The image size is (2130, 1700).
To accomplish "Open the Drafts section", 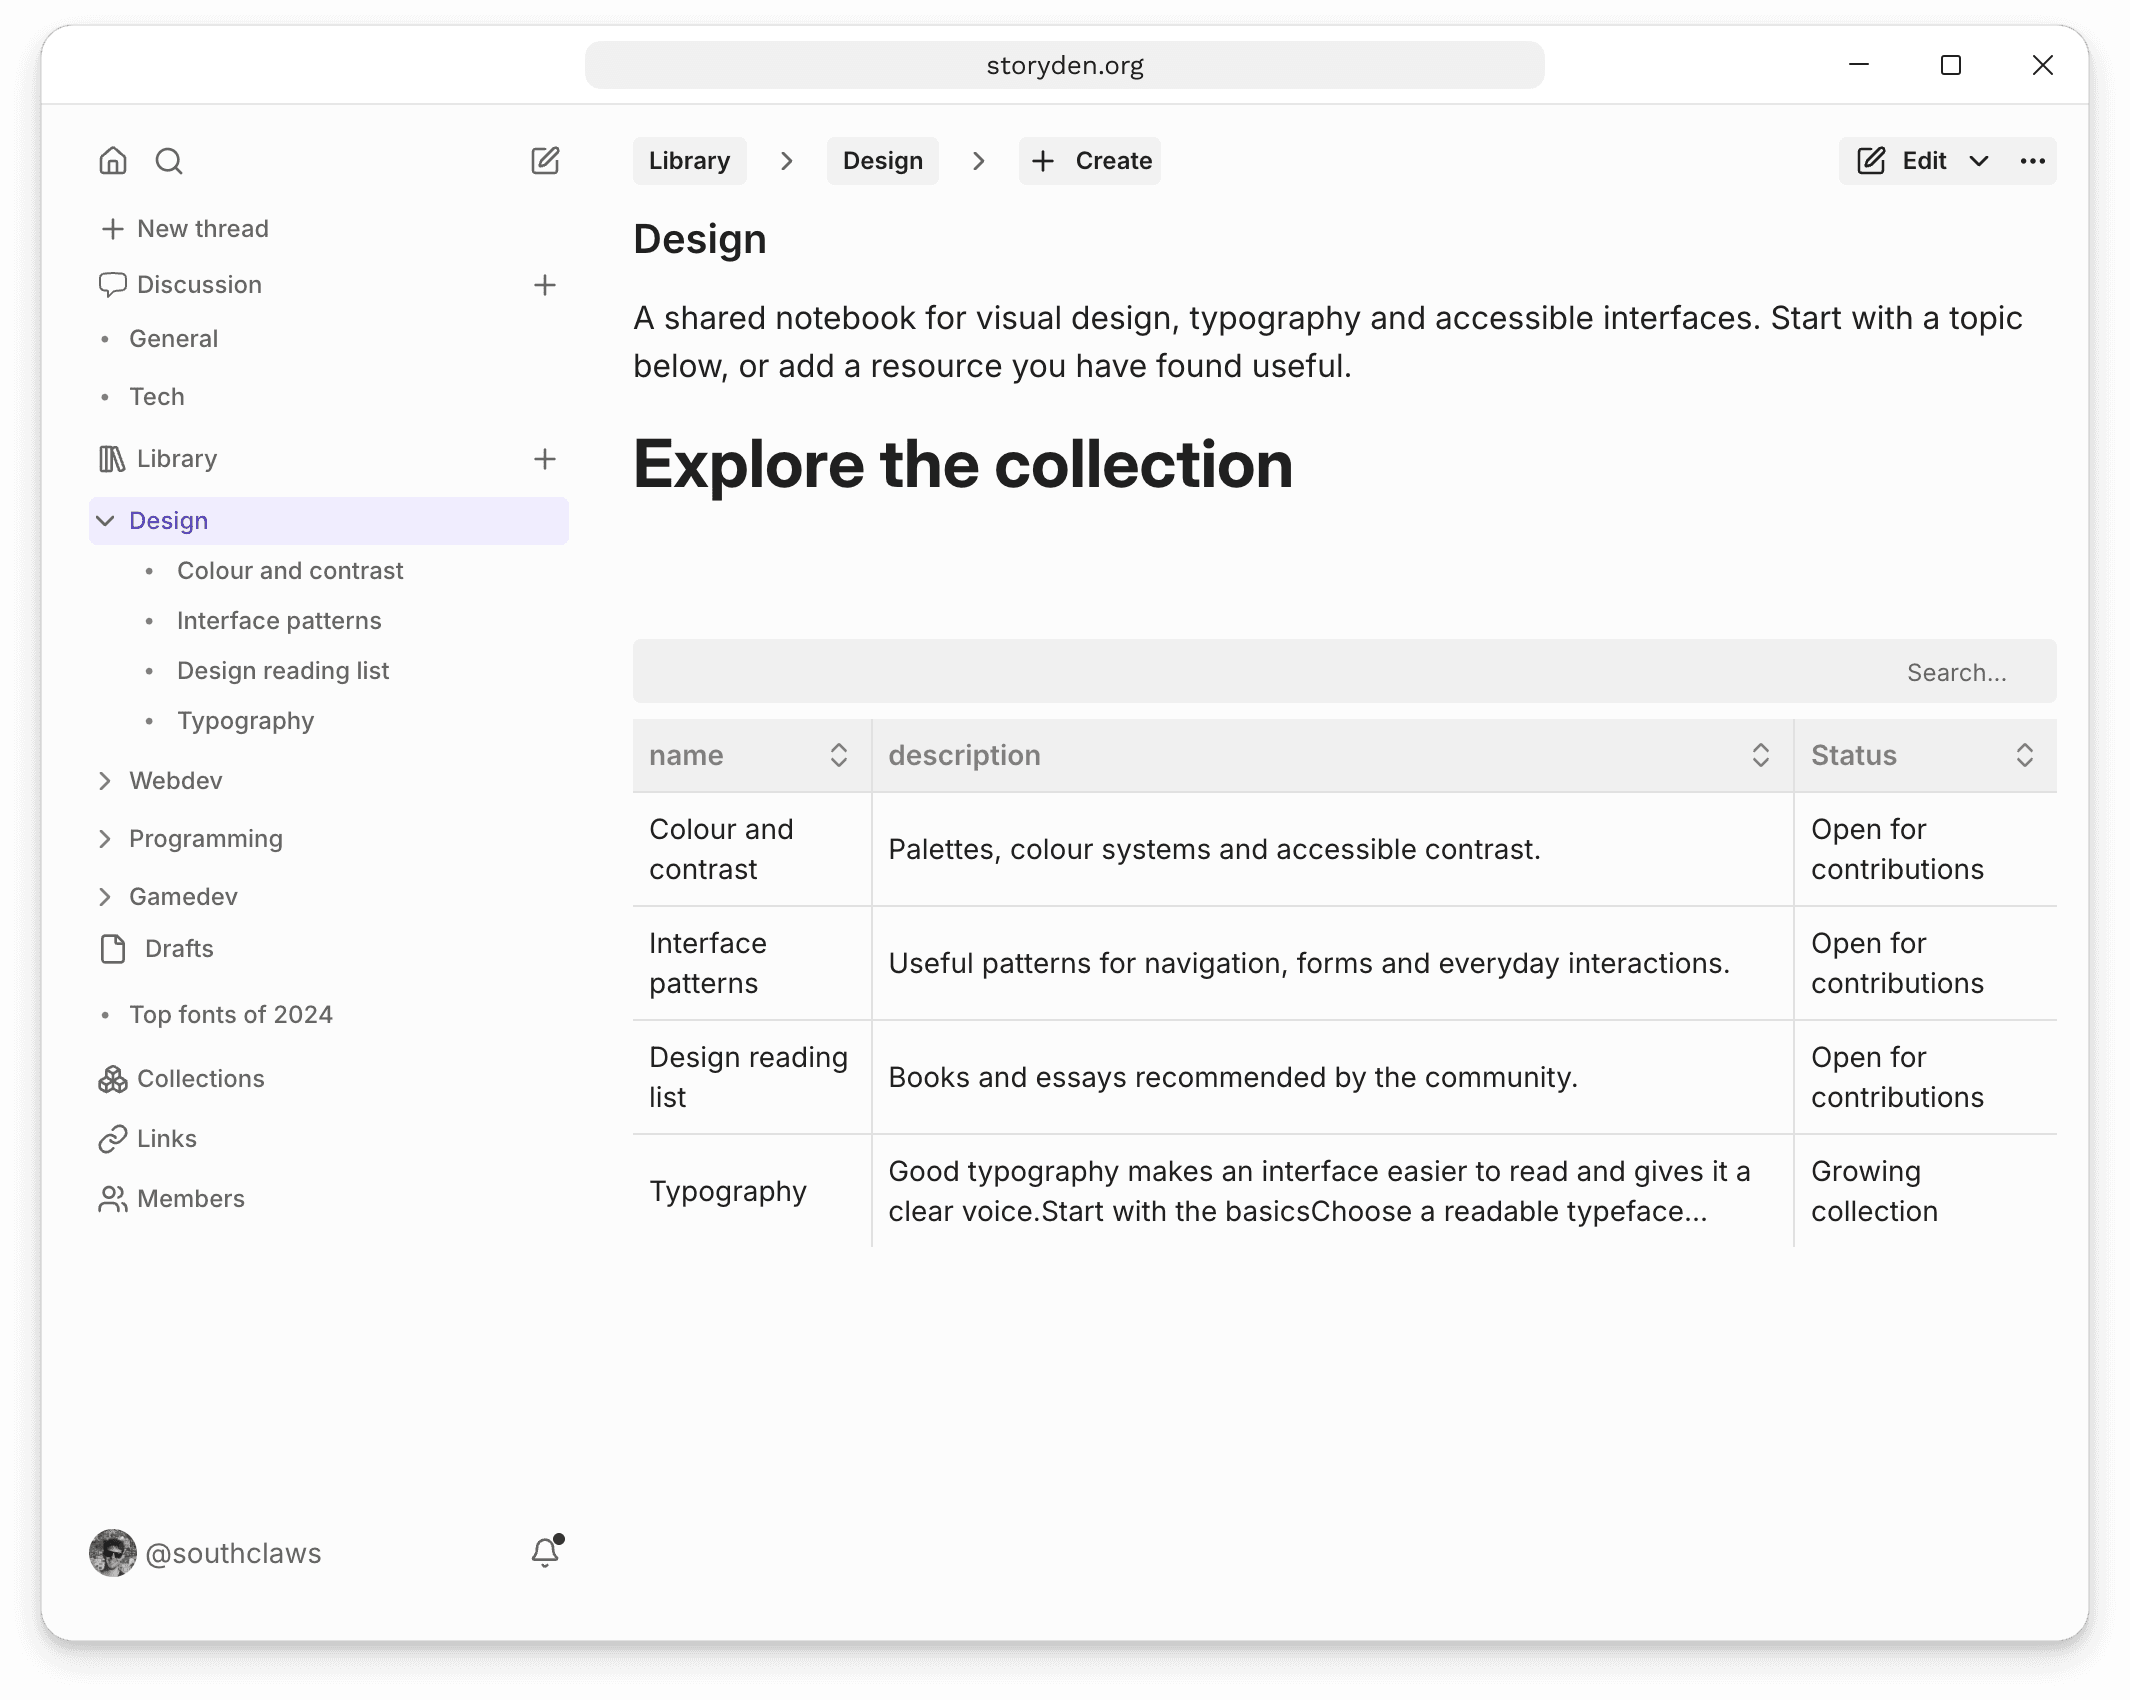I will [157, 949].
